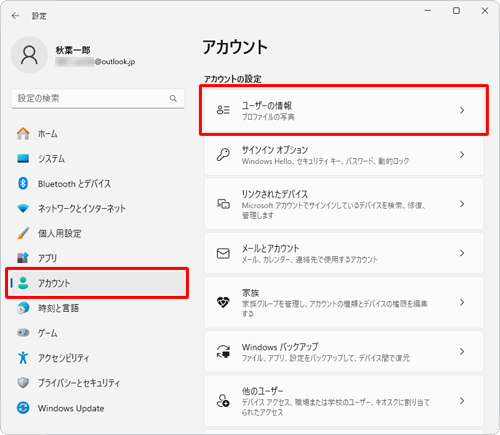Click the privacy shield icon

tap(23, 383)
